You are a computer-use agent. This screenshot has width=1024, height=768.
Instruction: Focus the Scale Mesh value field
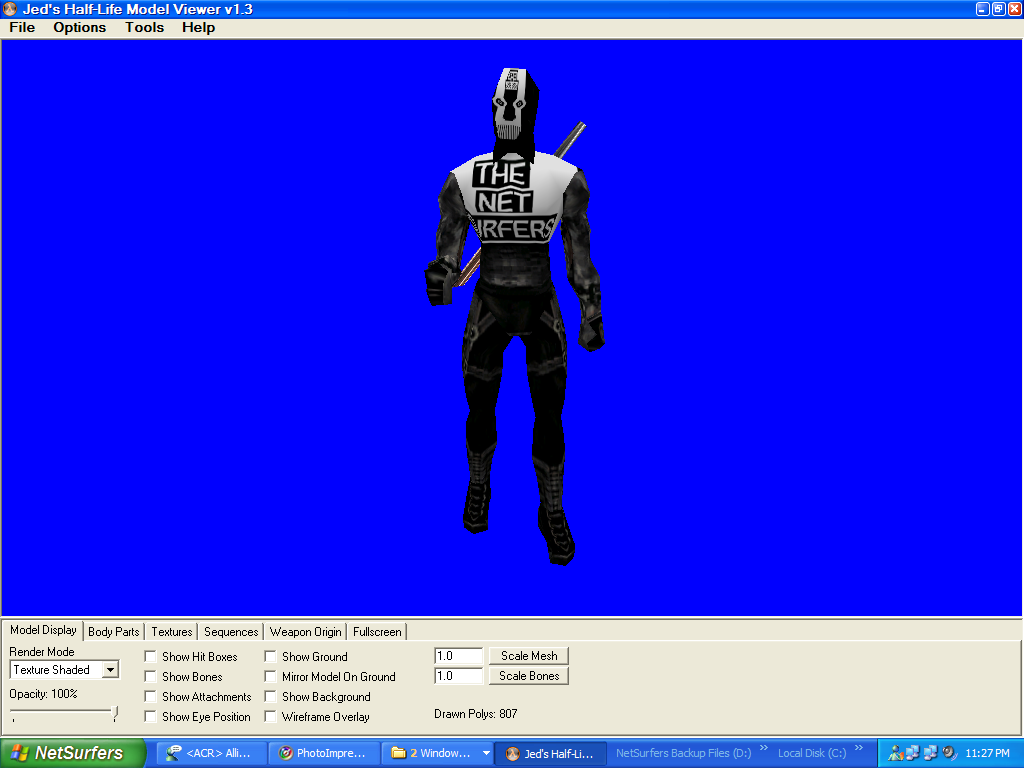pyautogui.click(x=458, y=656)
